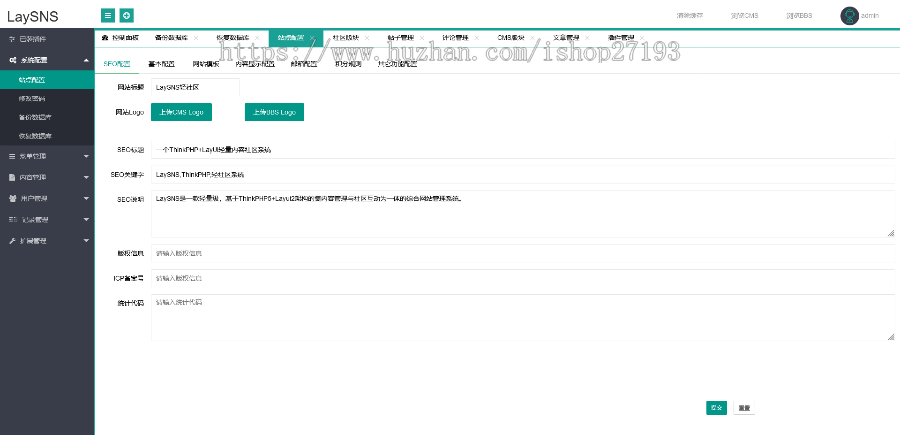Open the admin user menu

859,16
